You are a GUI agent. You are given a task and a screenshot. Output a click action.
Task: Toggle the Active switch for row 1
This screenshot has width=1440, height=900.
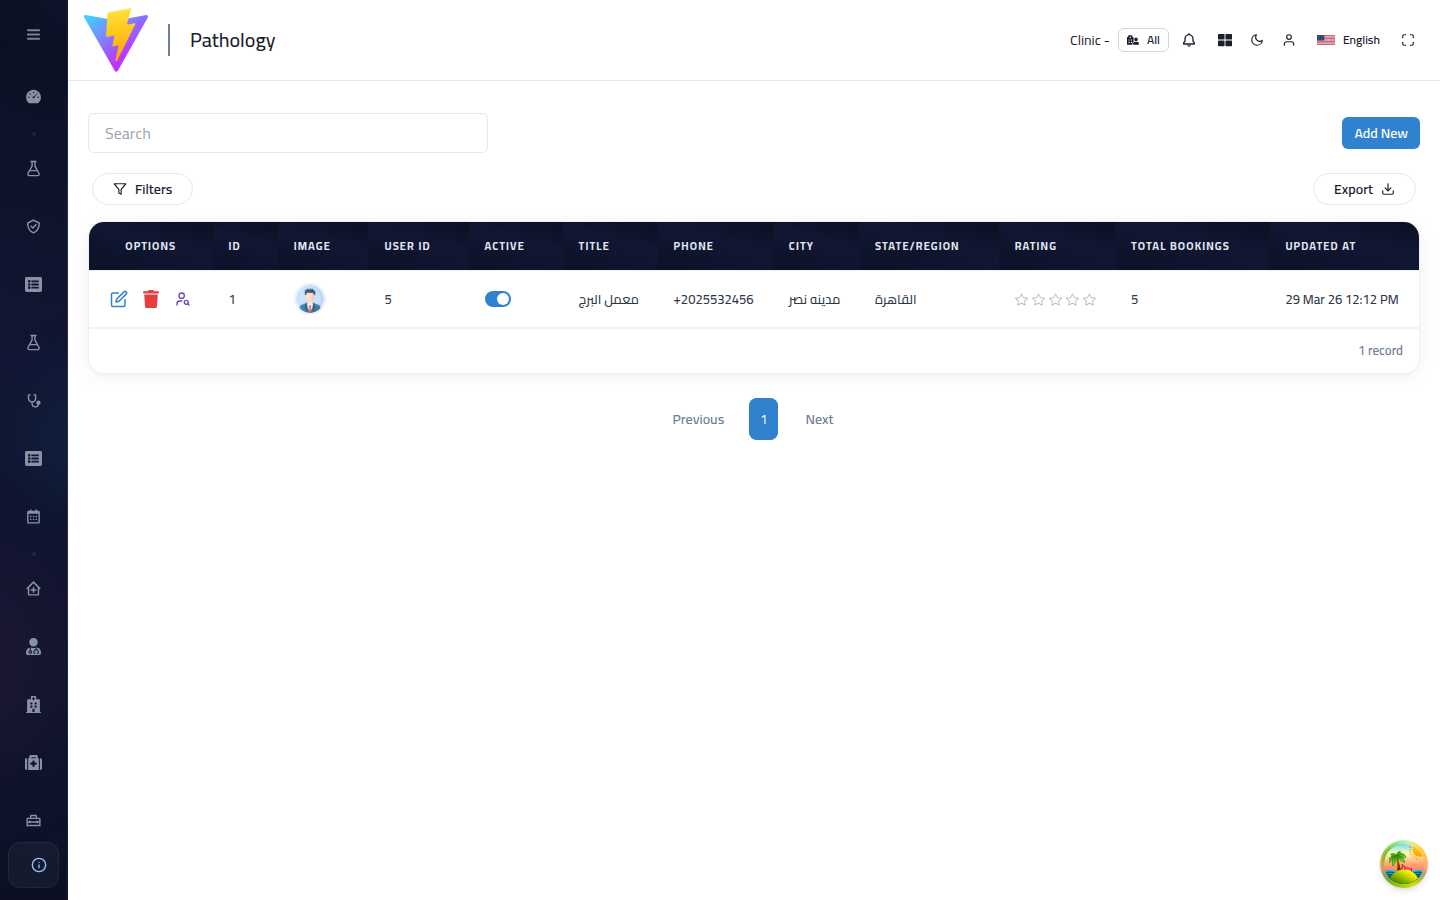498,299
